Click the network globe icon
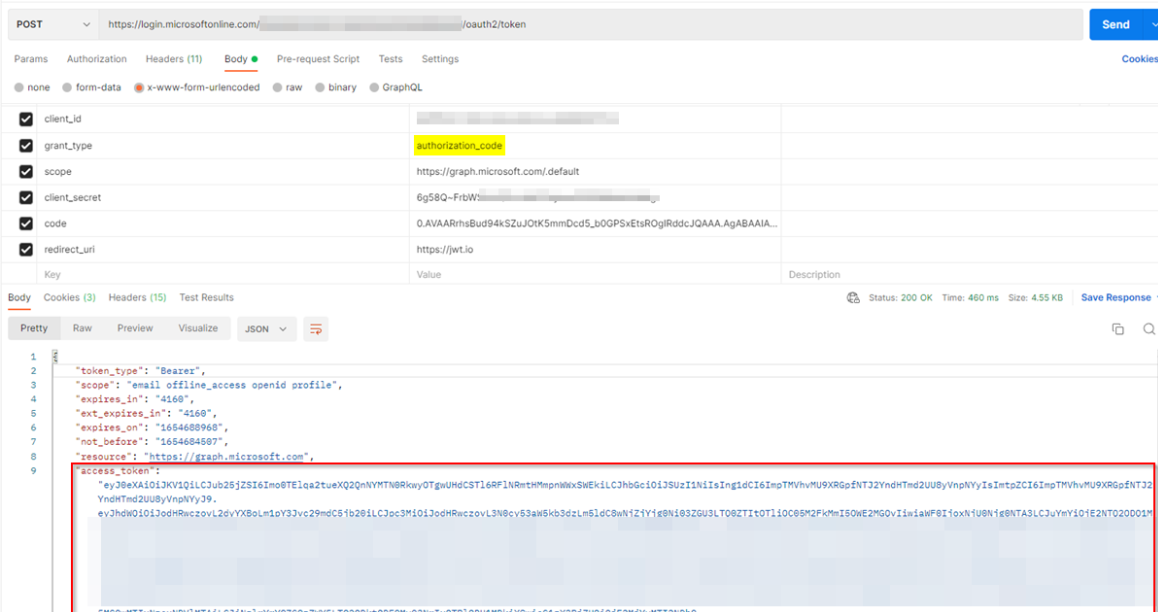 coord(853,298)
